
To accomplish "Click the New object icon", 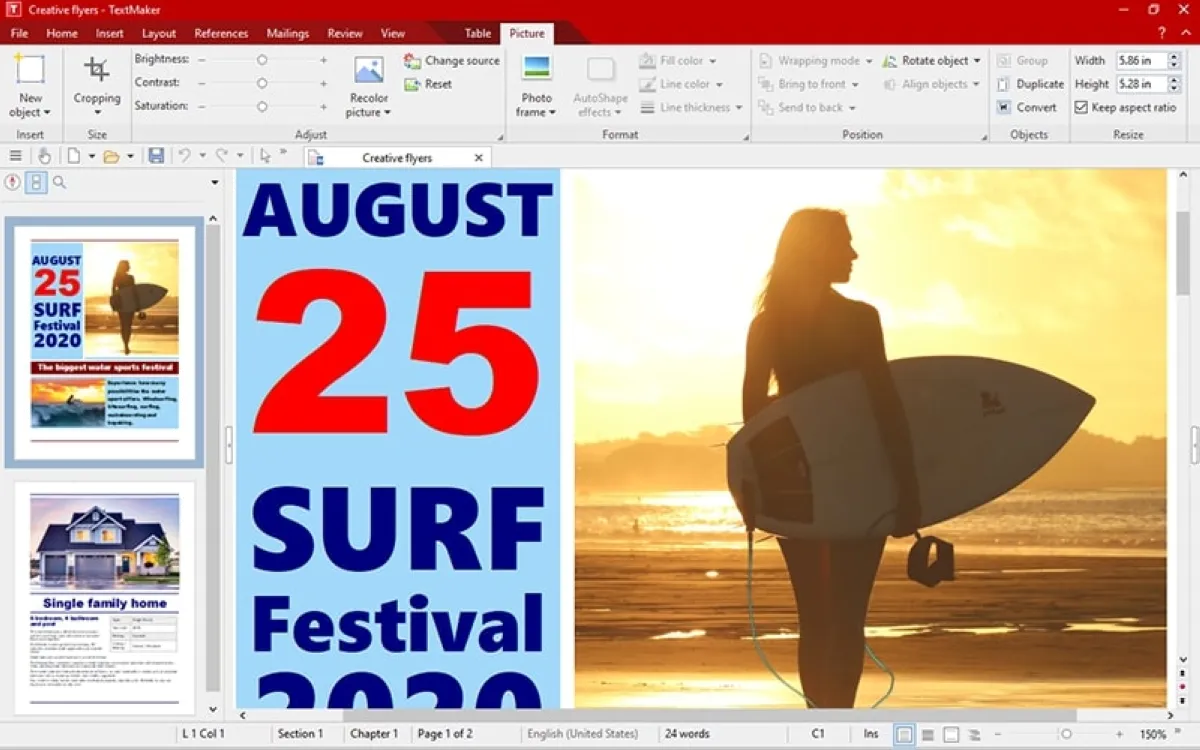I will coord(30,70).
